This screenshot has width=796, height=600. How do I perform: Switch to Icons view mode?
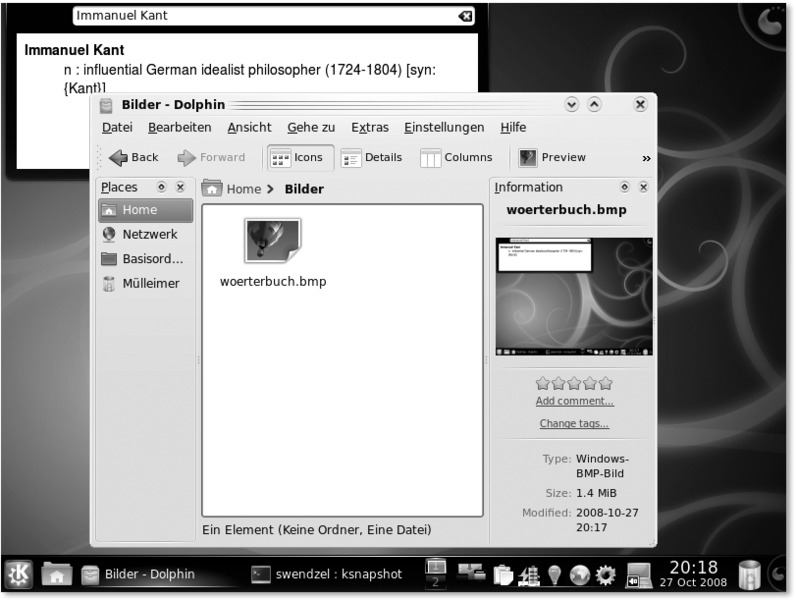coord(298,158)
